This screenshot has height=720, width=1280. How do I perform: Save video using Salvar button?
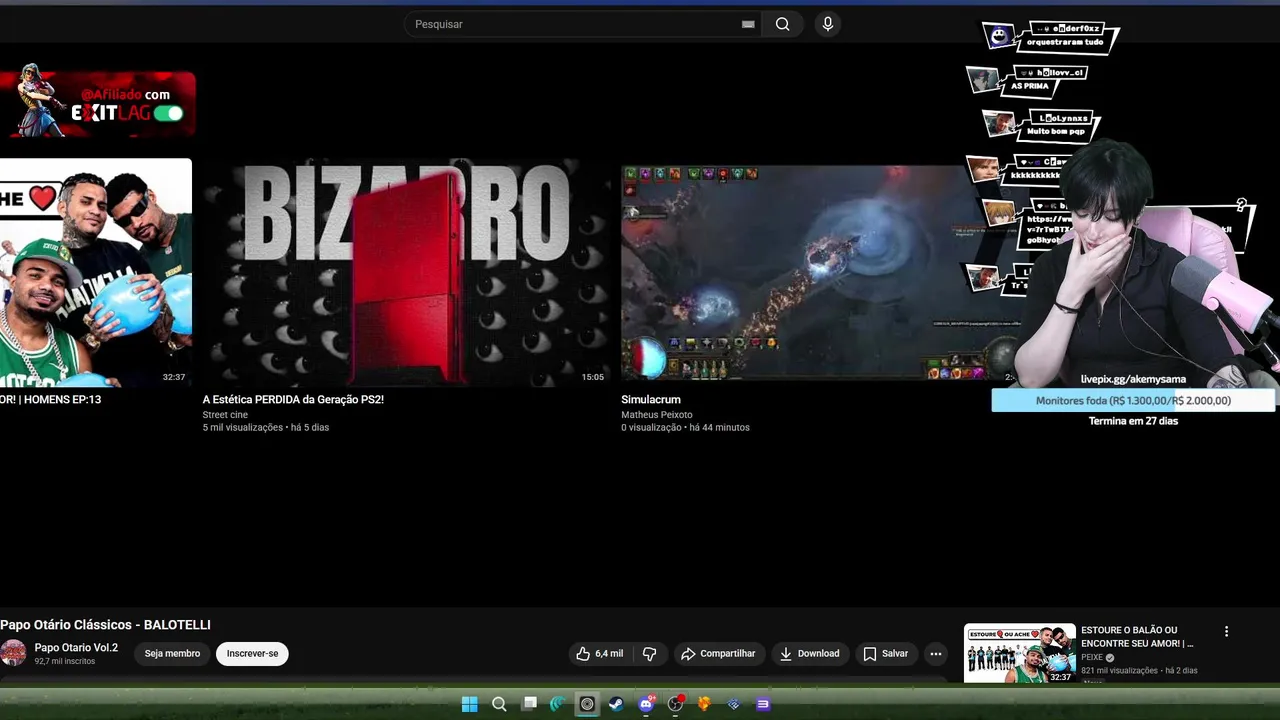[x=886, y=653]
